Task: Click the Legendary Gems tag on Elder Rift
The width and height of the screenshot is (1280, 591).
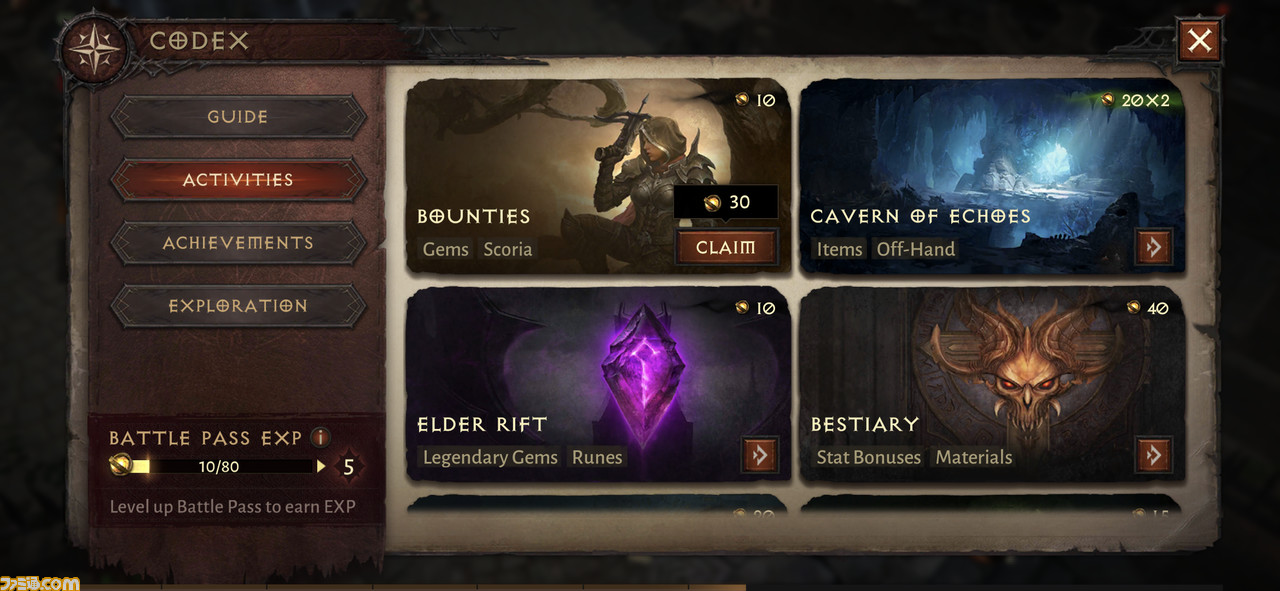Action: pos(490,457)
